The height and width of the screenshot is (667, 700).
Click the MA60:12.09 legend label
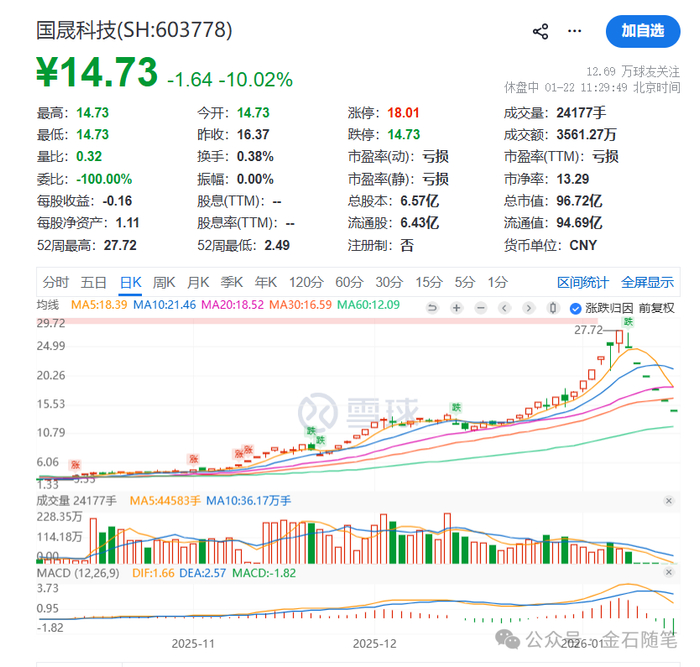click(368, 305)
